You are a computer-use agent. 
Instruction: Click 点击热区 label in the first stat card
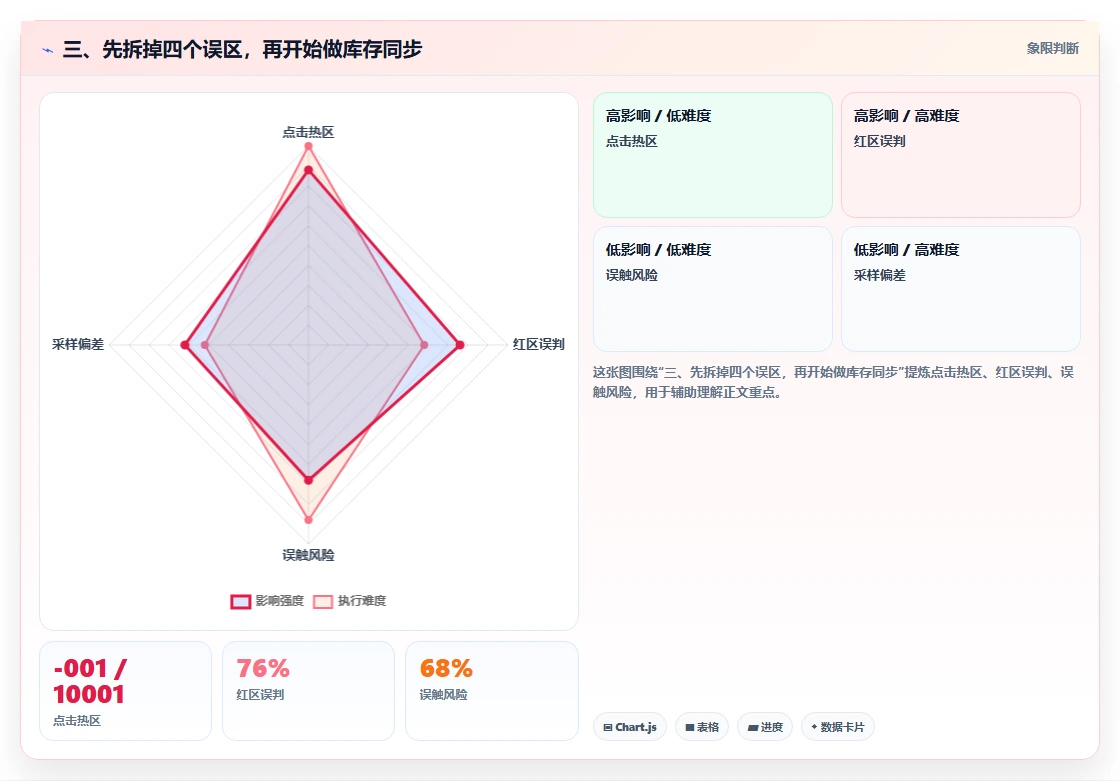(x=77, y=720)
